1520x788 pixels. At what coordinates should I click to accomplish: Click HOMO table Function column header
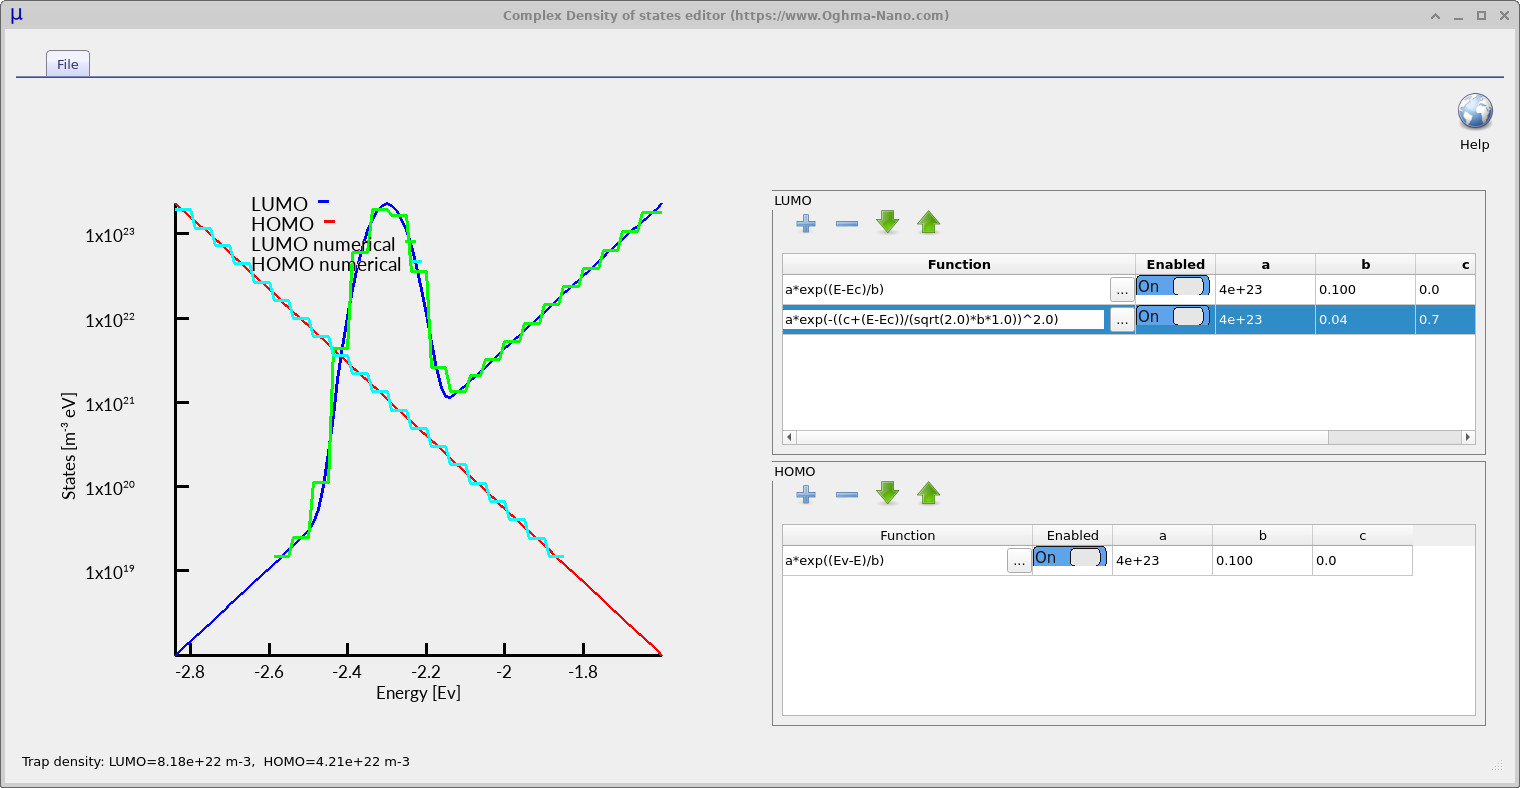click(x=907, y=536)
